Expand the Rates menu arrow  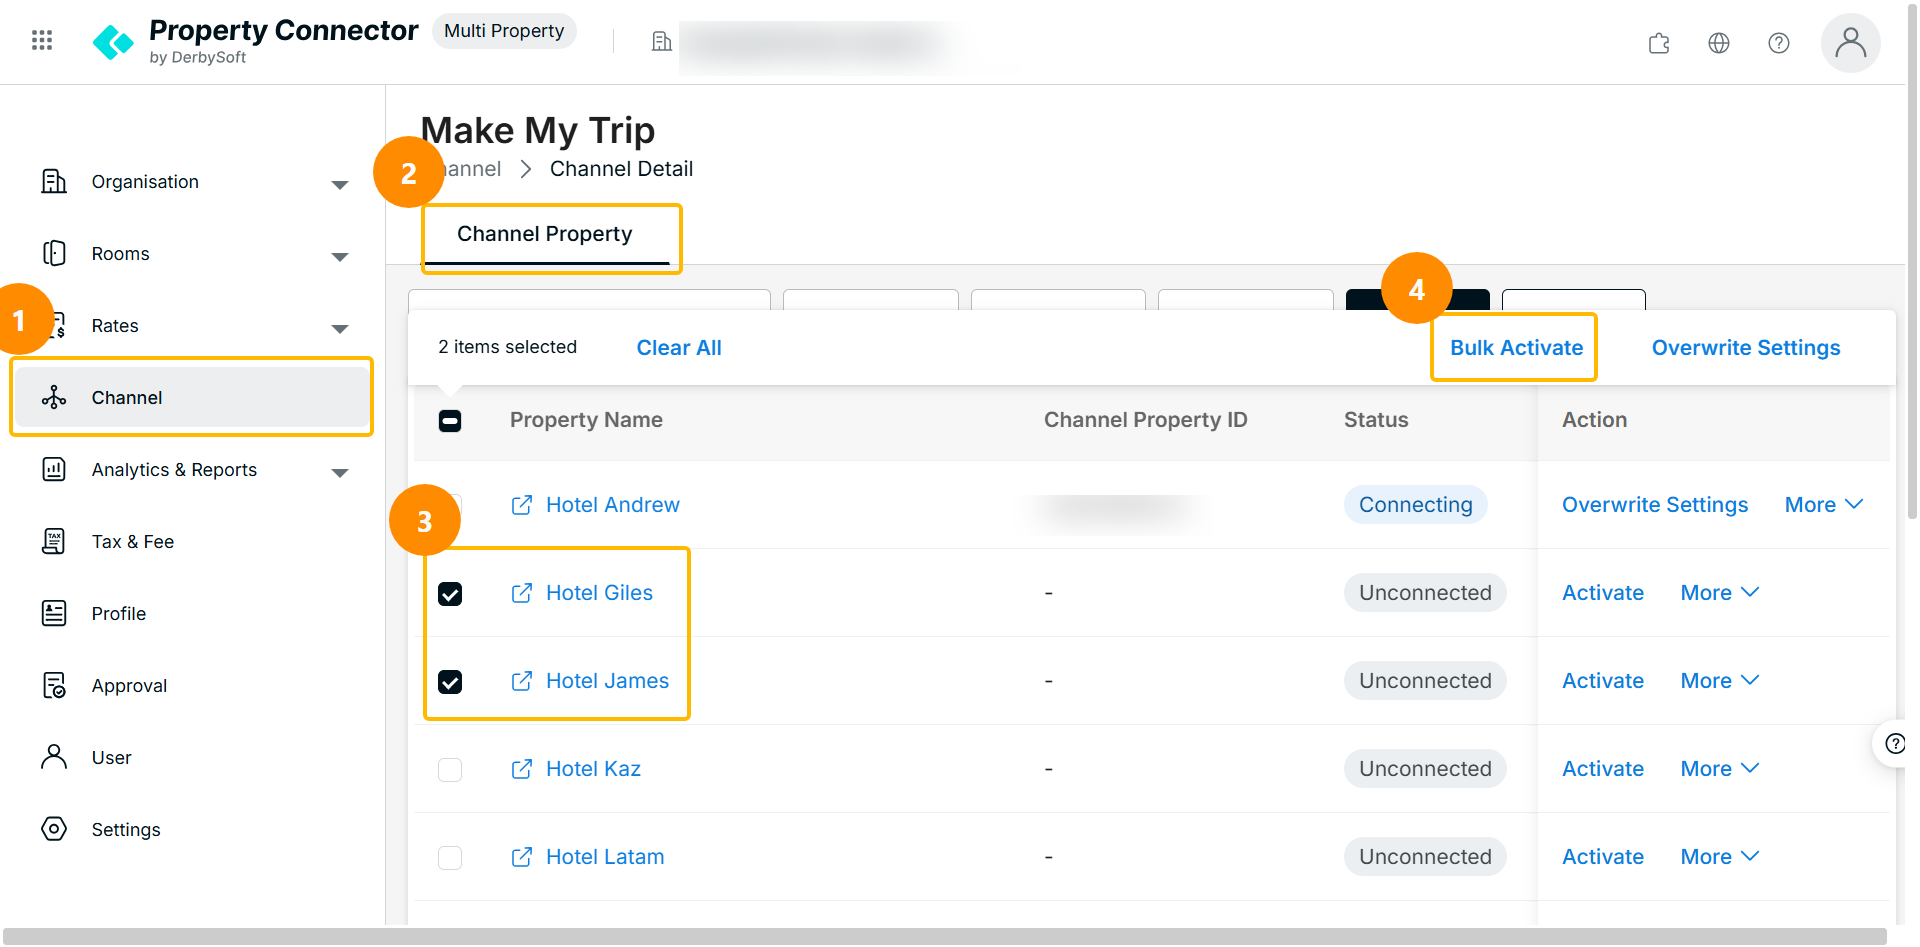tap(340, 329)
